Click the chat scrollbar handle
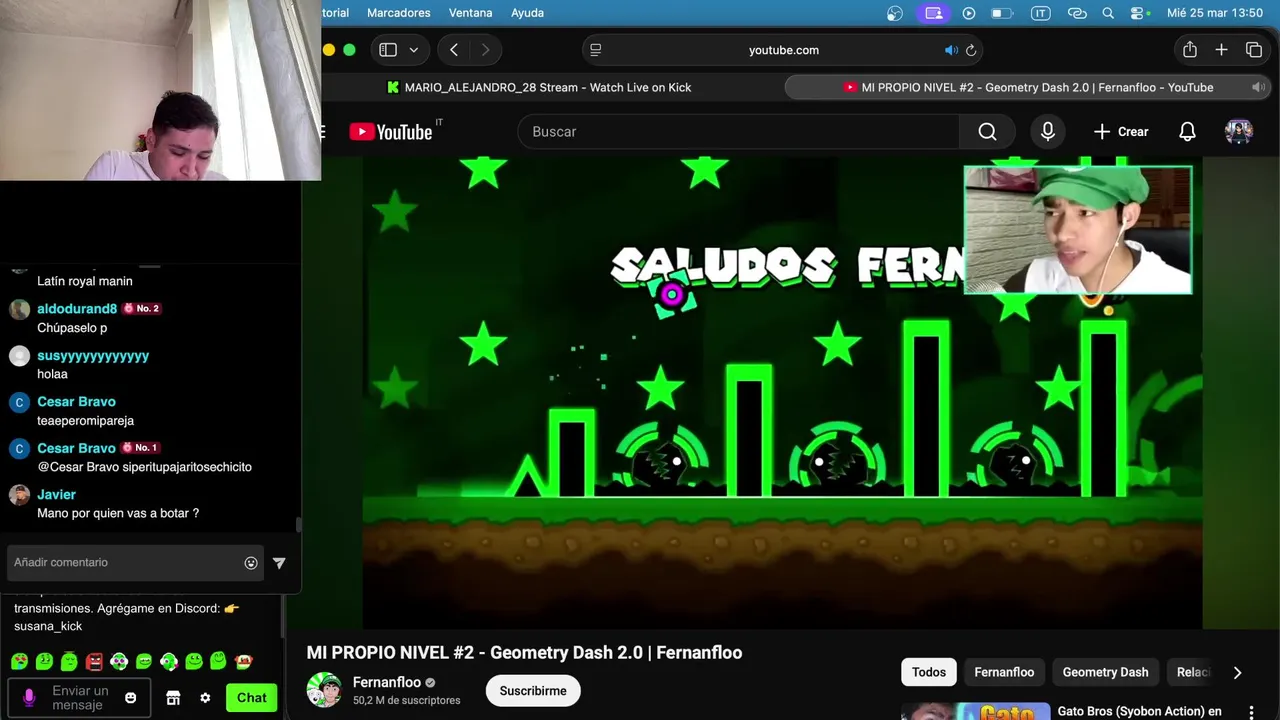Screen dimensions: 1280x720 (x=297, y=525)
